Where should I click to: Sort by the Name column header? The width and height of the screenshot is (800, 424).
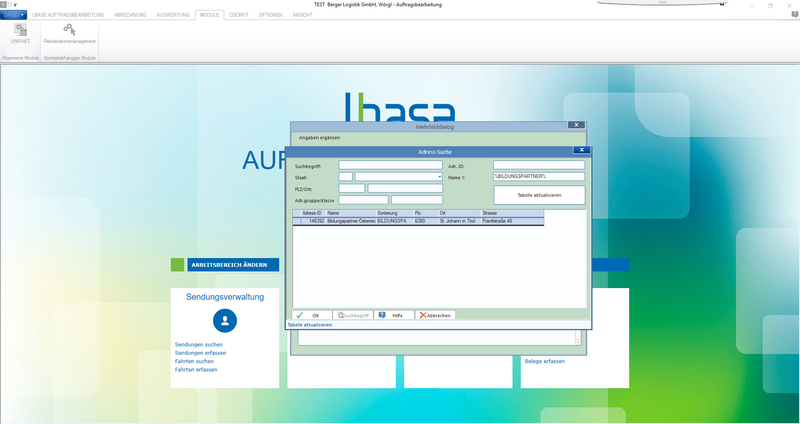tap(350, 213)
